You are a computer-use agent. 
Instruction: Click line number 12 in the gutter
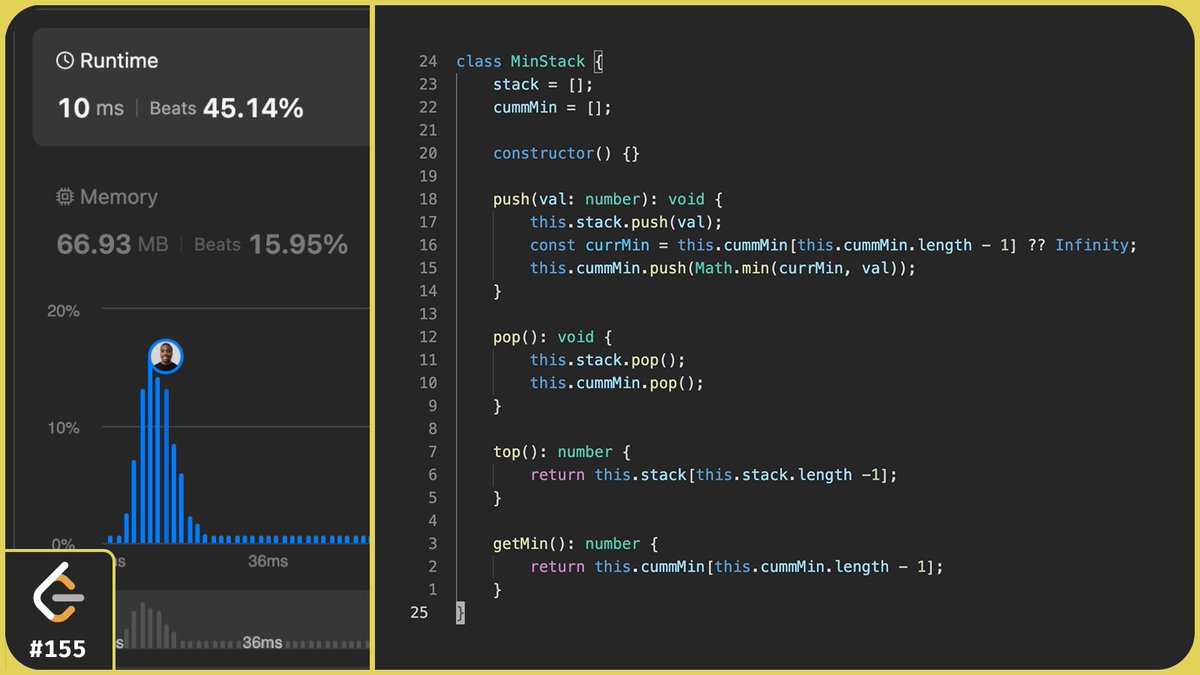pyautogui.click(x=428, y=337)
